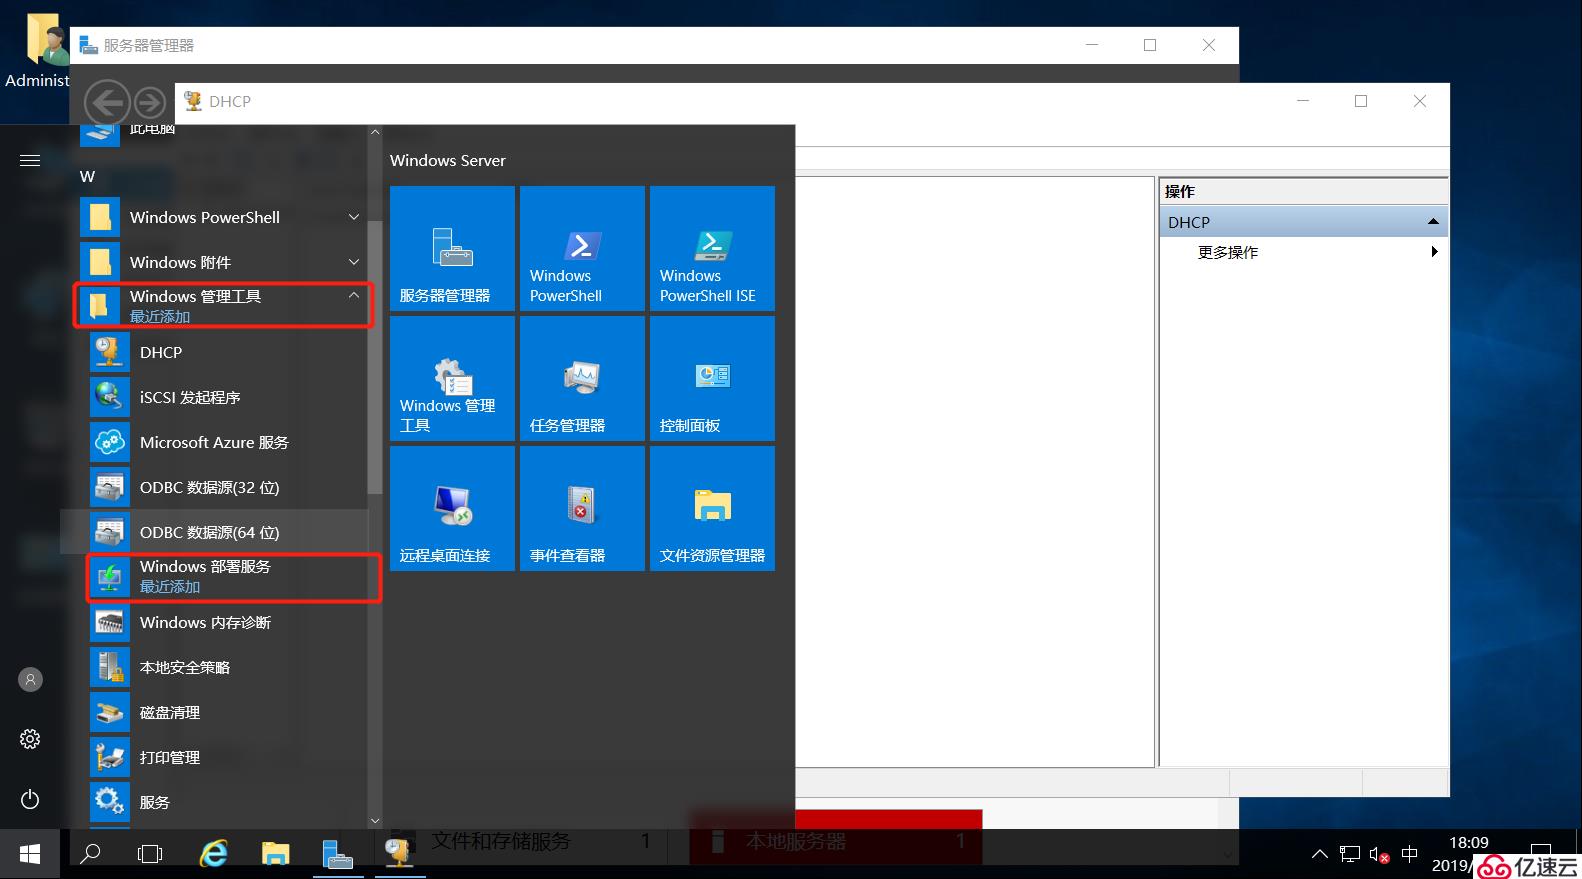The height and width of the screenshot is (879, 1582).
Task: Open the Windows PowerShell ISE tile
Action: point(712,248)
